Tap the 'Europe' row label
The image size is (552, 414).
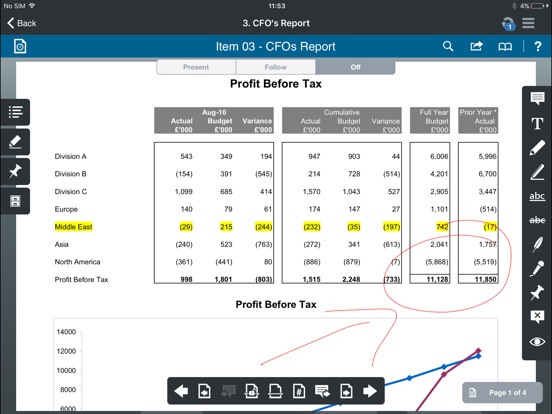click(x=66, y=209)
